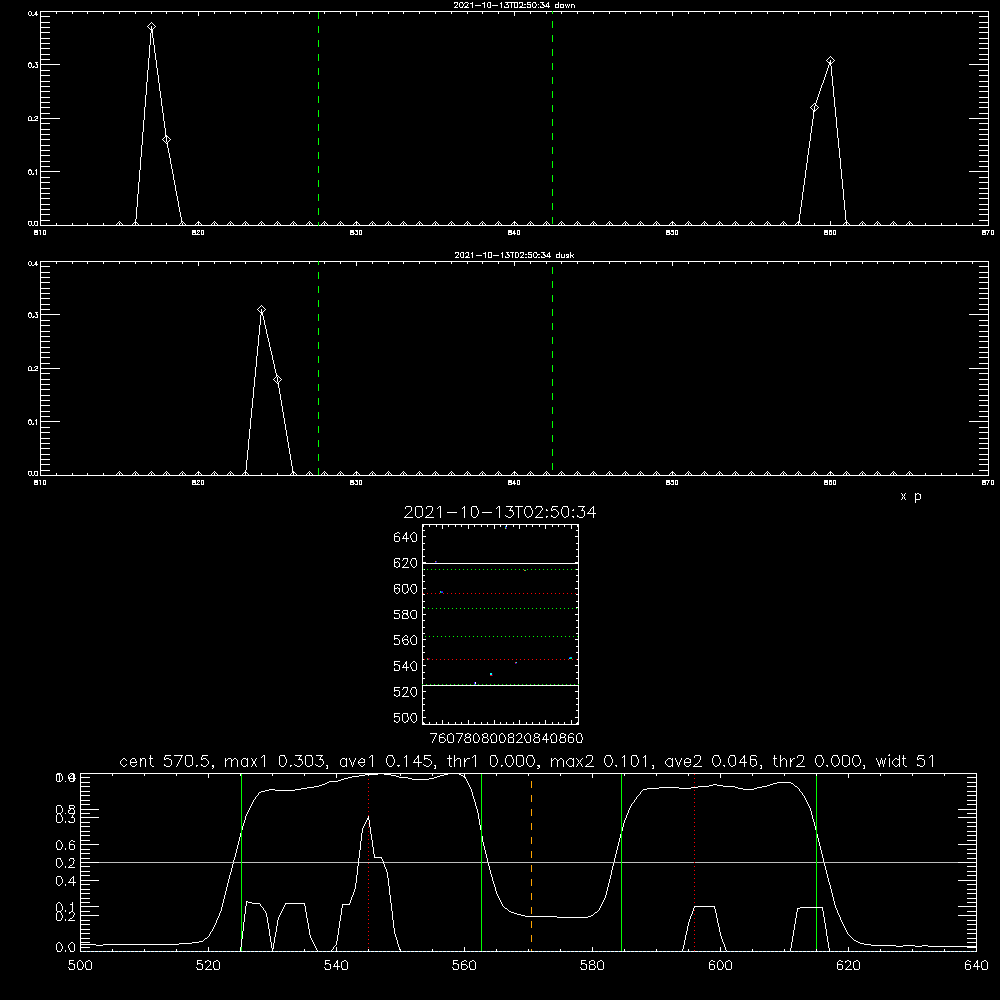
Task: Click the '2021-10-13T02:50:34 dawn' plot title
Action: (x=514, y=5)
